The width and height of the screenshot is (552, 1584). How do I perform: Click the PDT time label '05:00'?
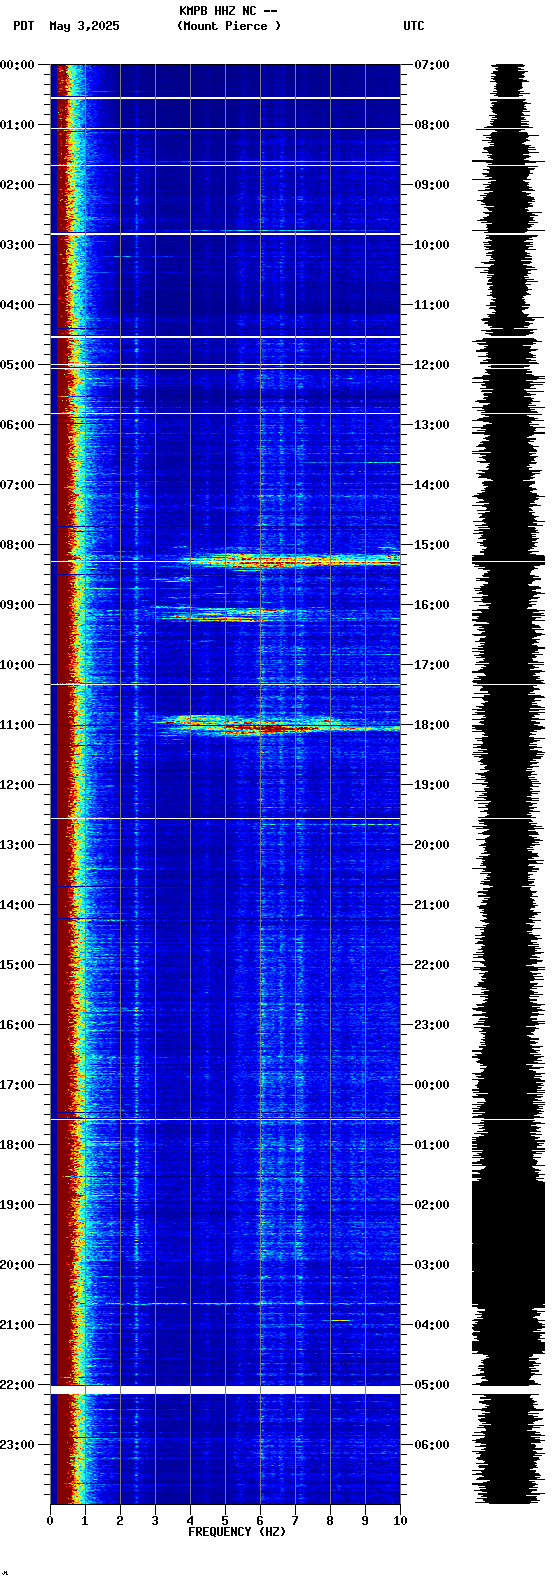coord(17,365)
